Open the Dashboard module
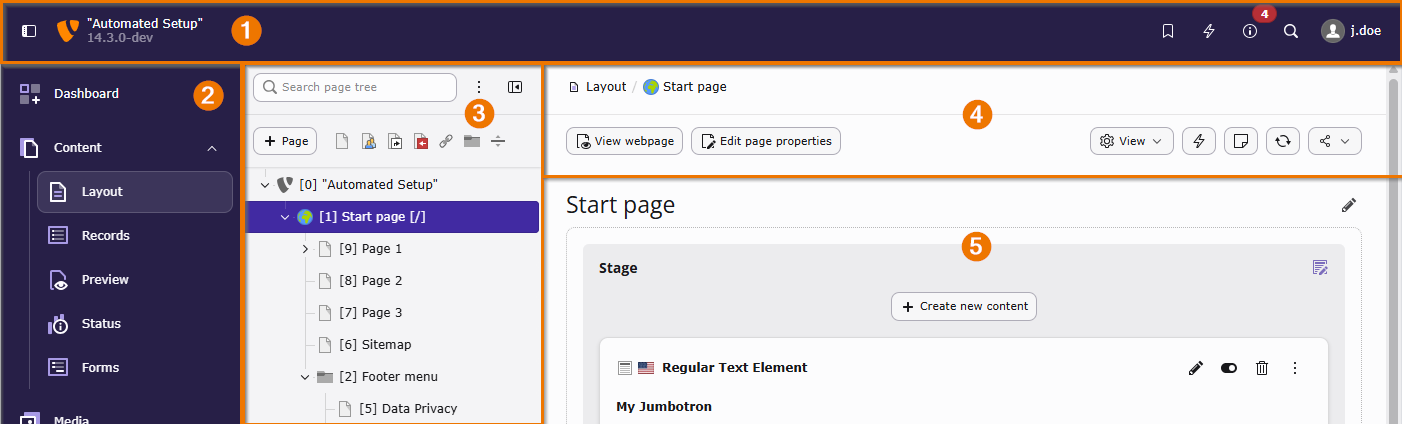Image resolution: width=1402 pixels, height=424 pixels. click(x=120, y=94)
